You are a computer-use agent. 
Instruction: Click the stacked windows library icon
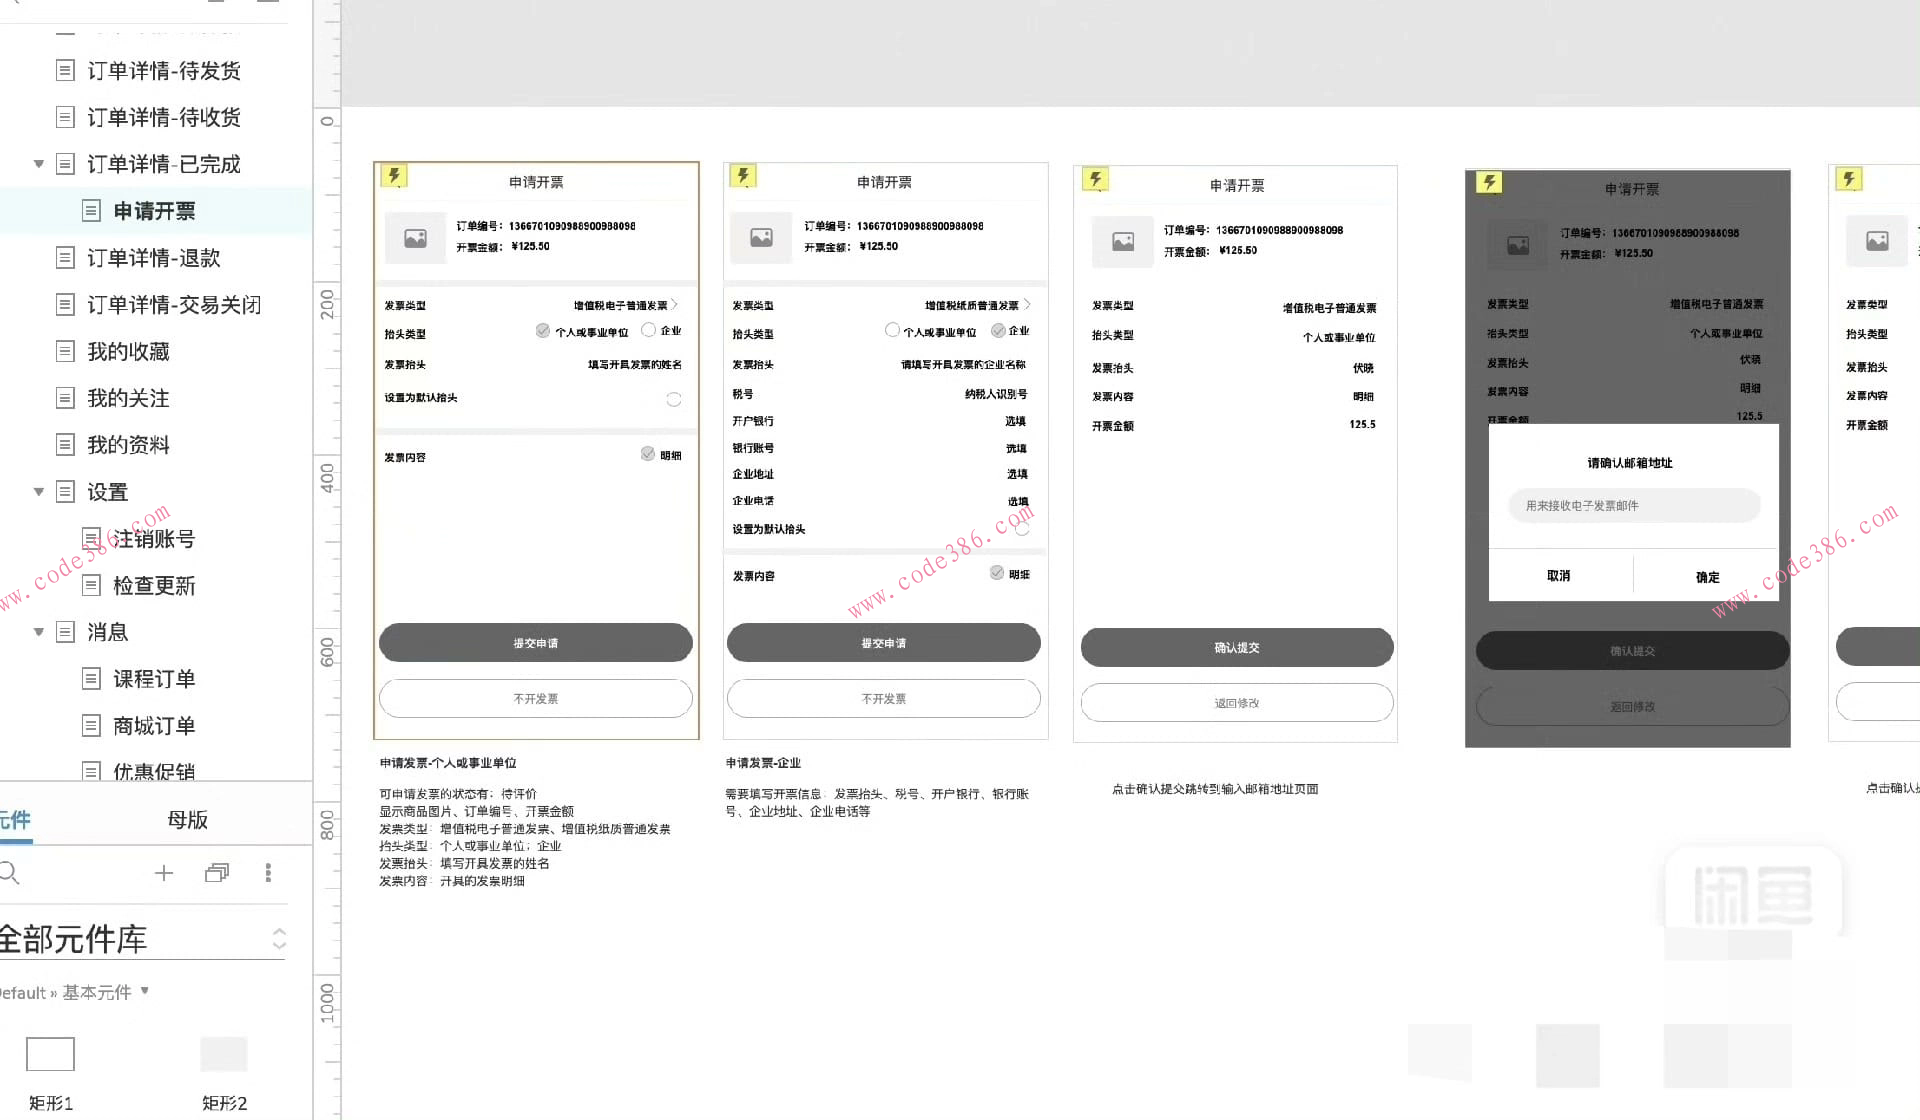coord(217,873)
